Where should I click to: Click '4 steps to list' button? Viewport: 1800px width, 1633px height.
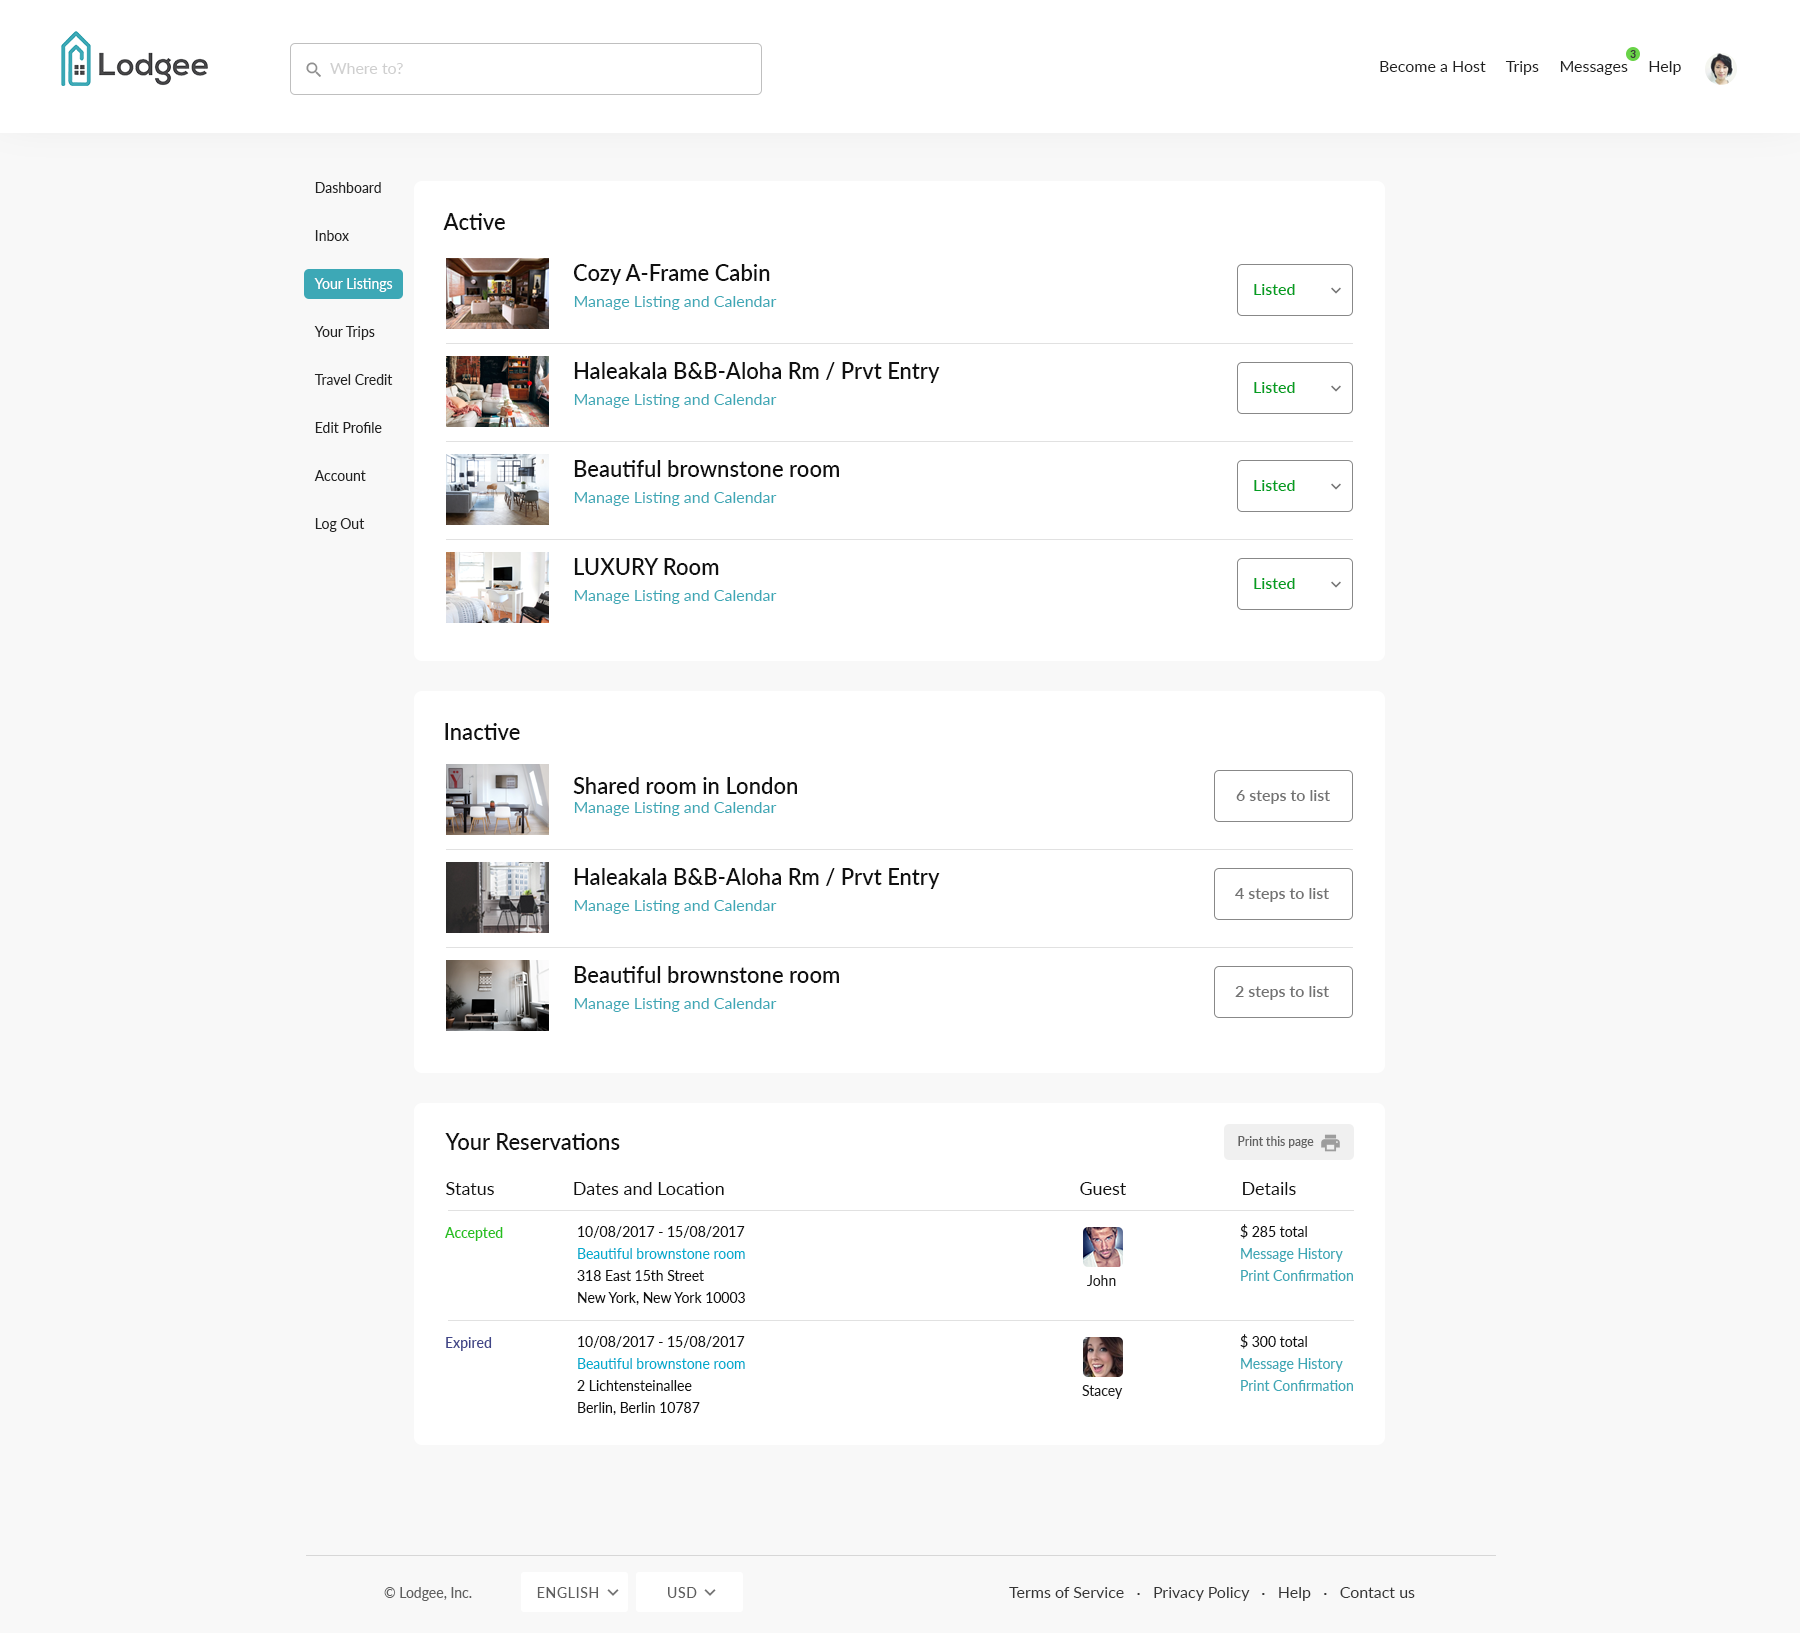pyautogui.click(x=1283, y=894)
